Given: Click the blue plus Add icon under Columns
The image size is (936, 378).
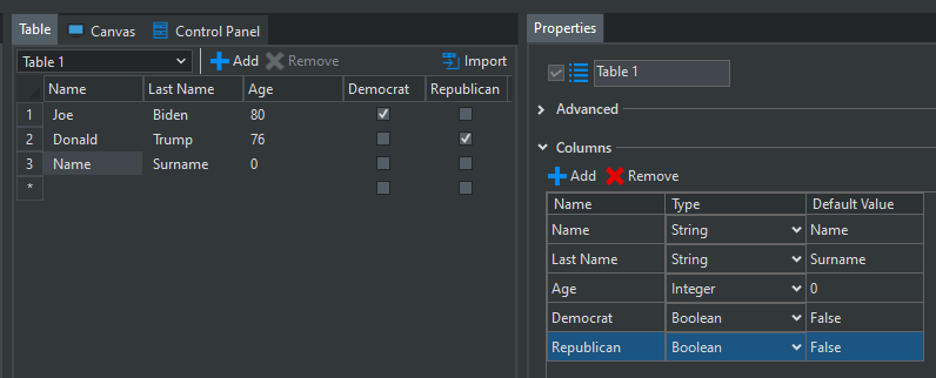Looking at the screenshot, I should coord(557,176).
